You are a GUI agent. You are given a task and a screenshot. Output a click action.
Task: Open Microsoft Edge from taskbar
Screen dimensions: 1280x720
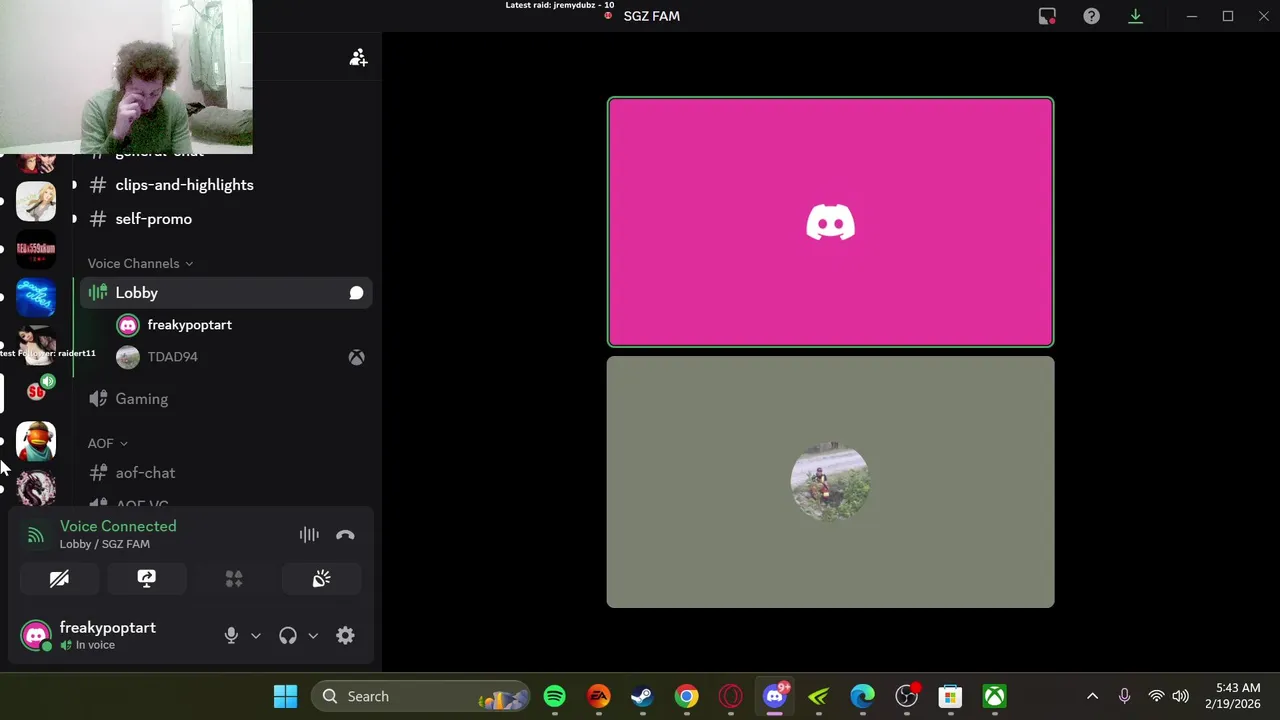pos(862,696)
